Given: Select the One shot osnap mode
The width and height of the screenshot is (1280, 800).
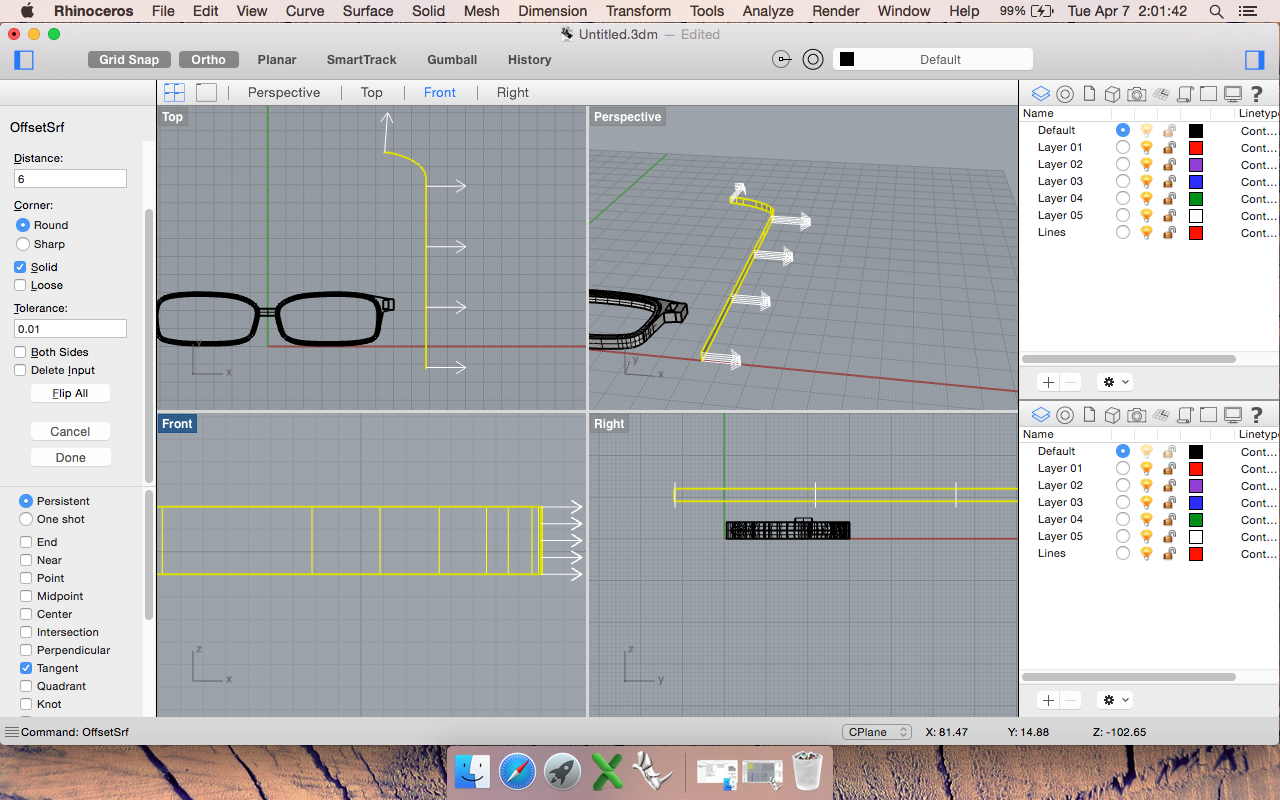Looking at the screenshot, I should (x=26, y=519).
